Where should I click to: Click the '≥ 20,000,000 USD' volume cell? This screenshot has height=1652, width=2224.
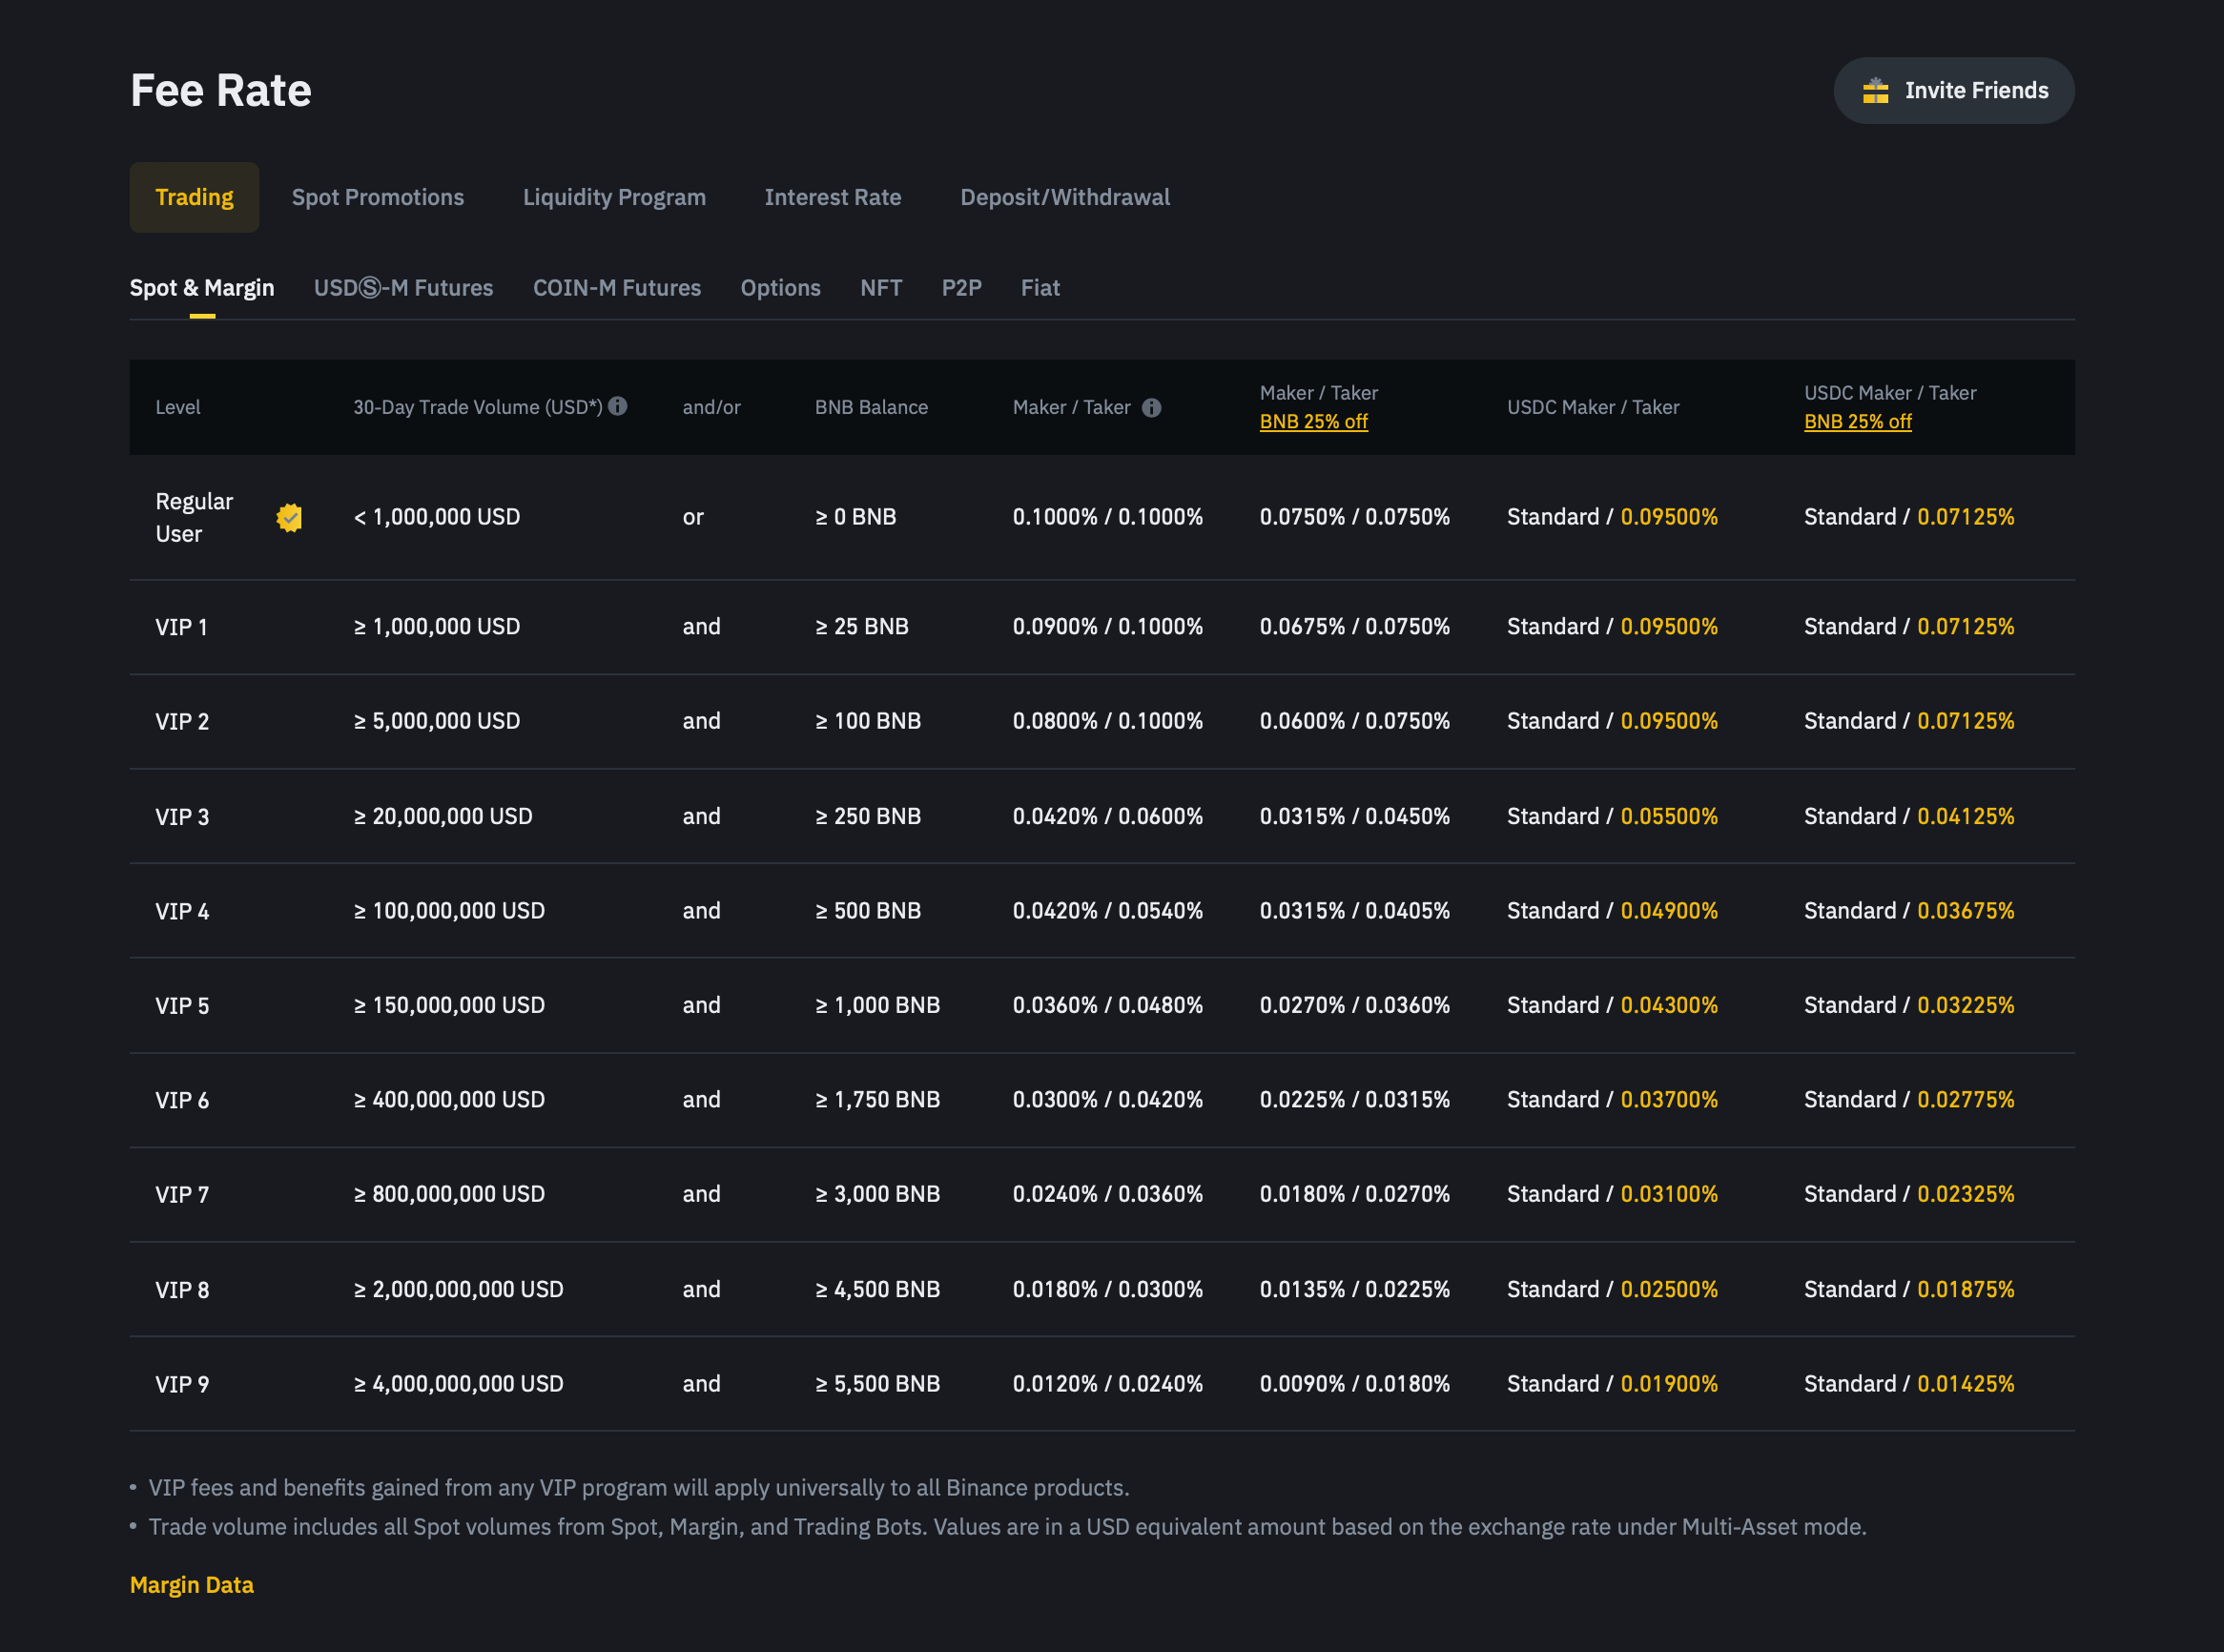(443, 816)
